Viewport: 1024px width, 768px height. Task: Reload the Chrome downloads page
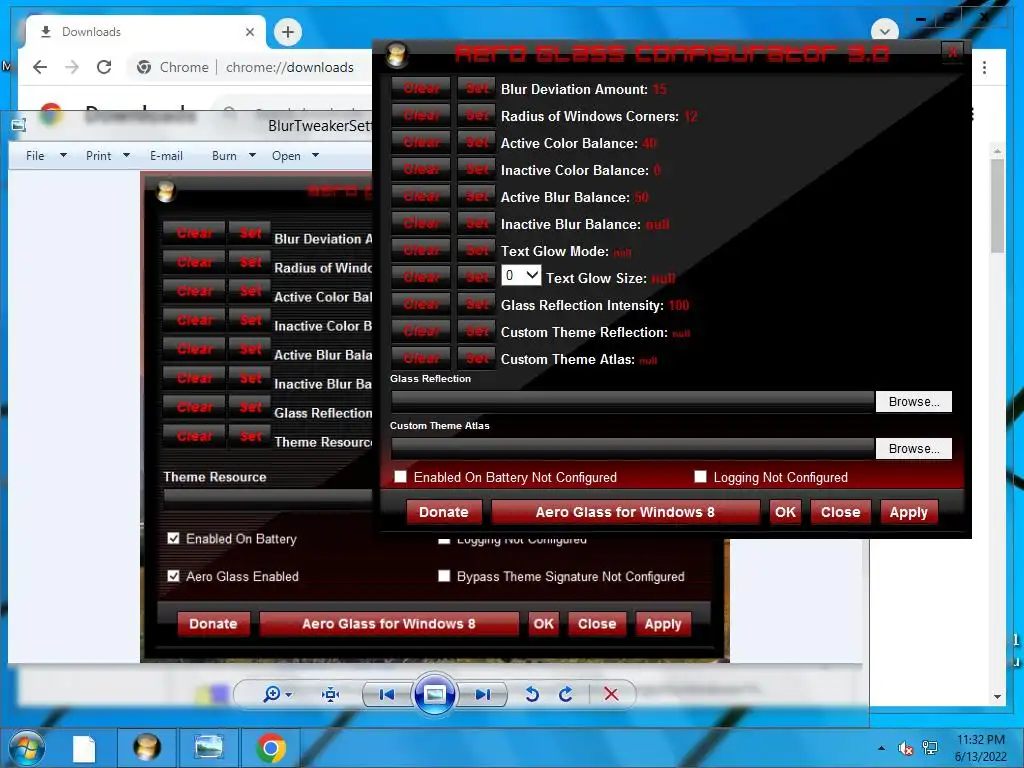point(104,67)
